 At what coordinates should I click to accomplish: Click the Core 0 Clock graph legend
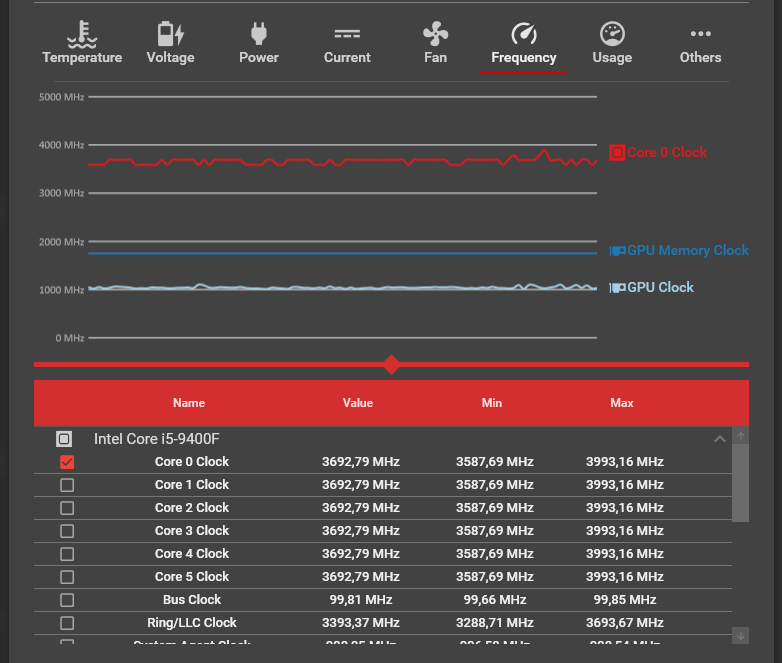pyautogui.click(x=658, y=152)
